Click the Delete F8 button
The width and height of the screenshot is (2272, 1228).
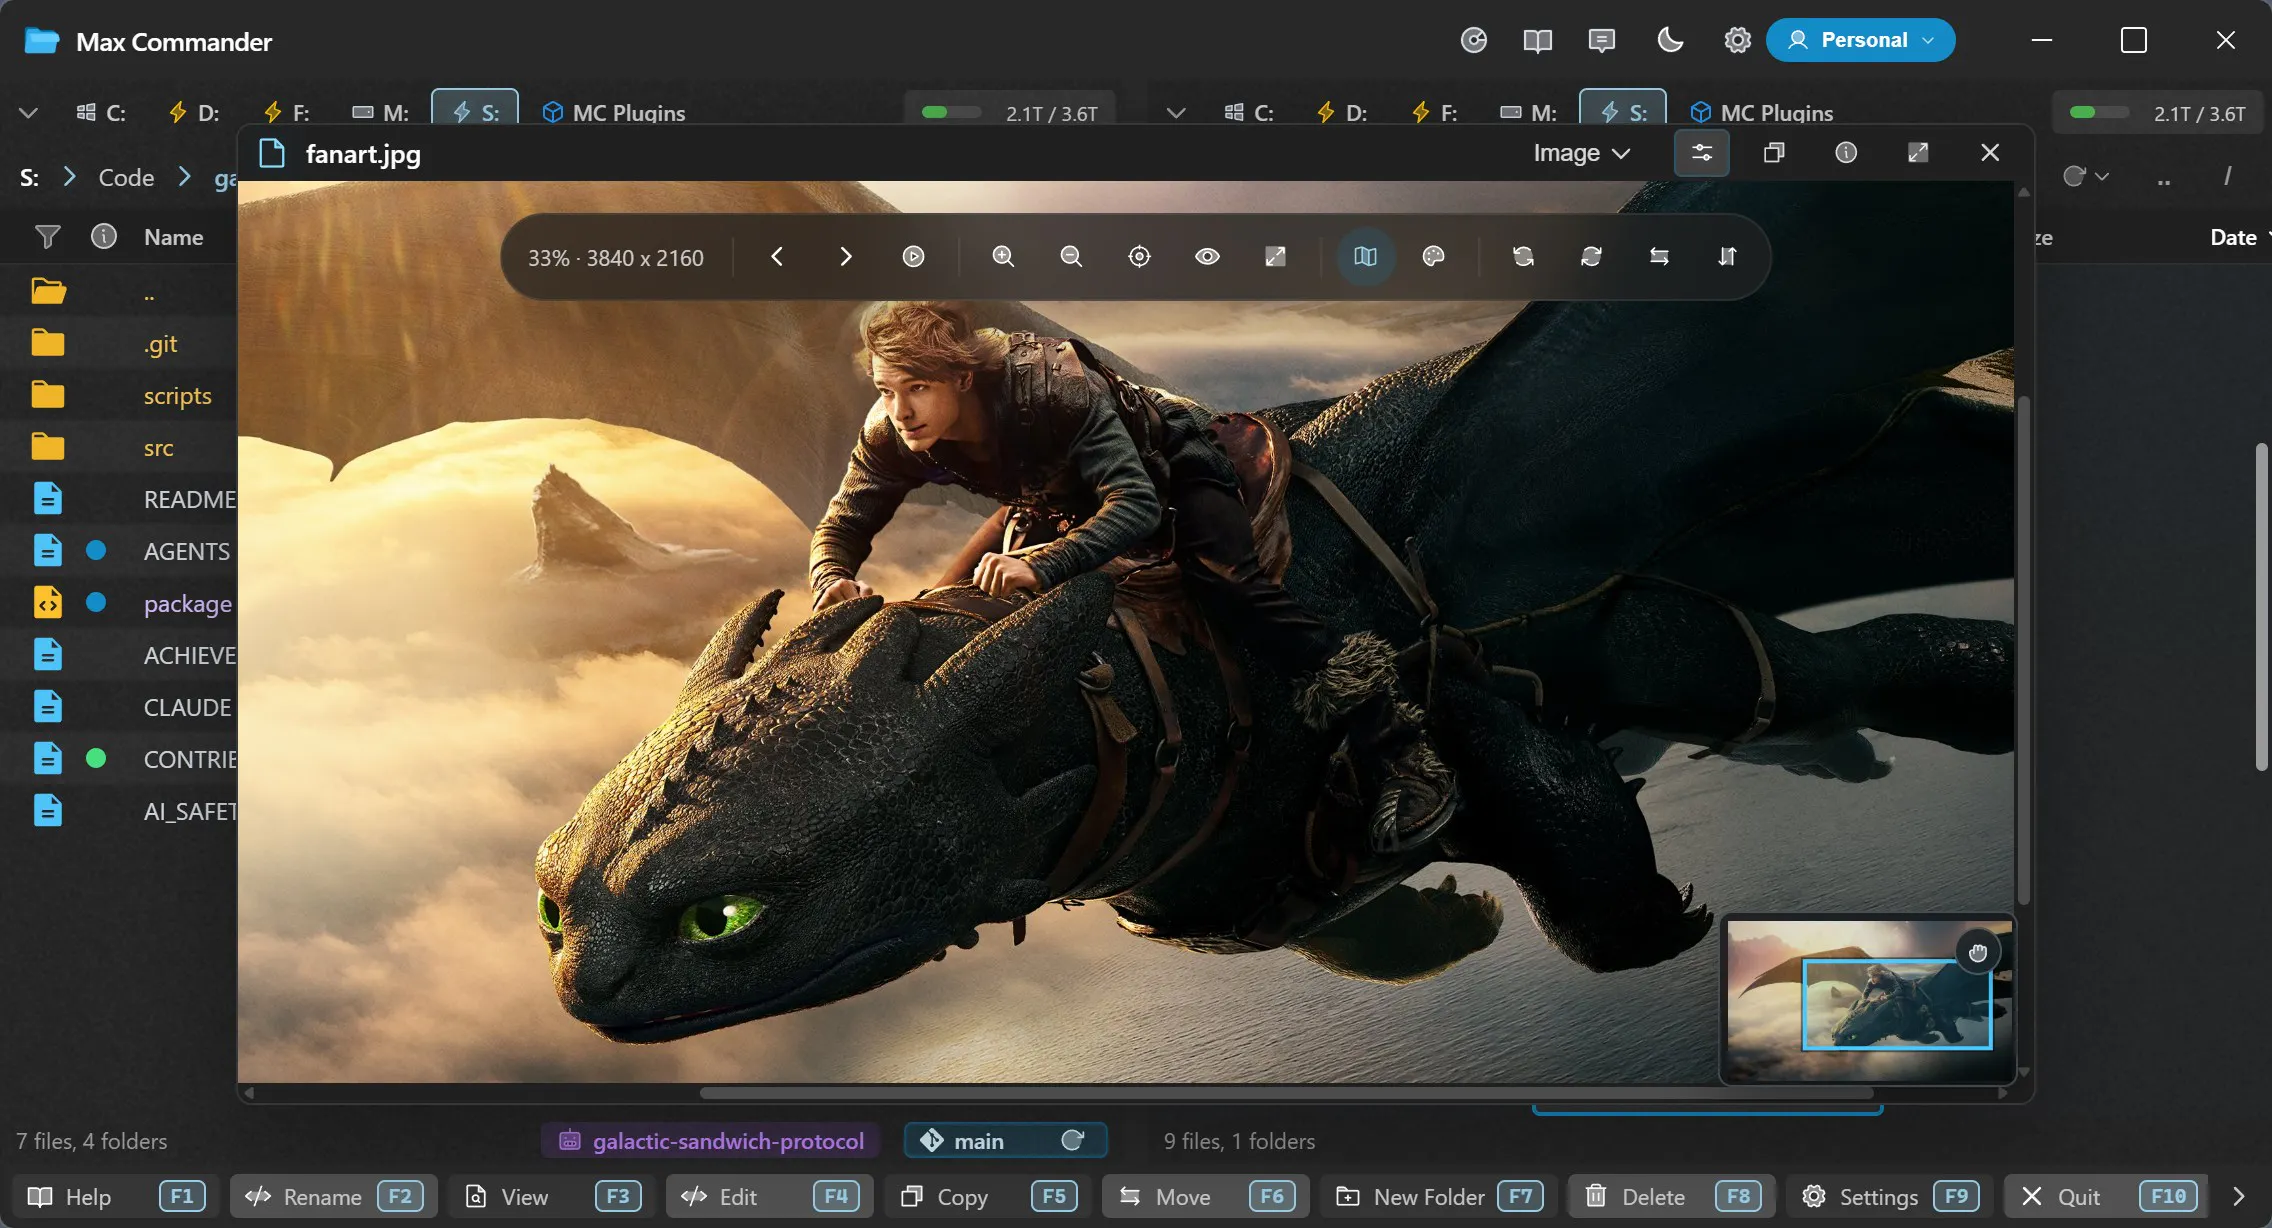pos(1672,1196)
